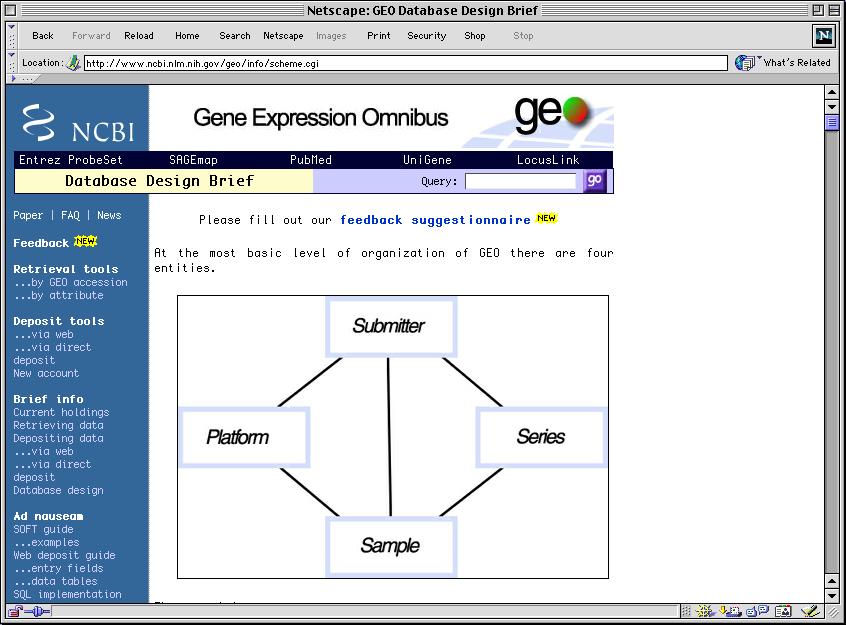846x625 pixels.
Task: Click the NCBI logo
Action: [78, 124]
